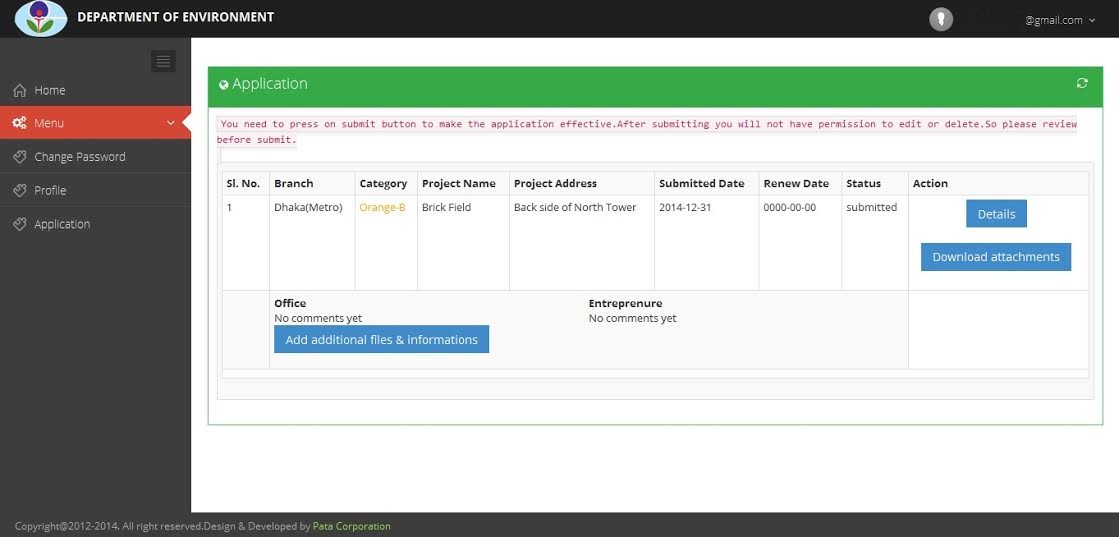
Task: Click the globe icon in Application header
Action: (224, 85)
